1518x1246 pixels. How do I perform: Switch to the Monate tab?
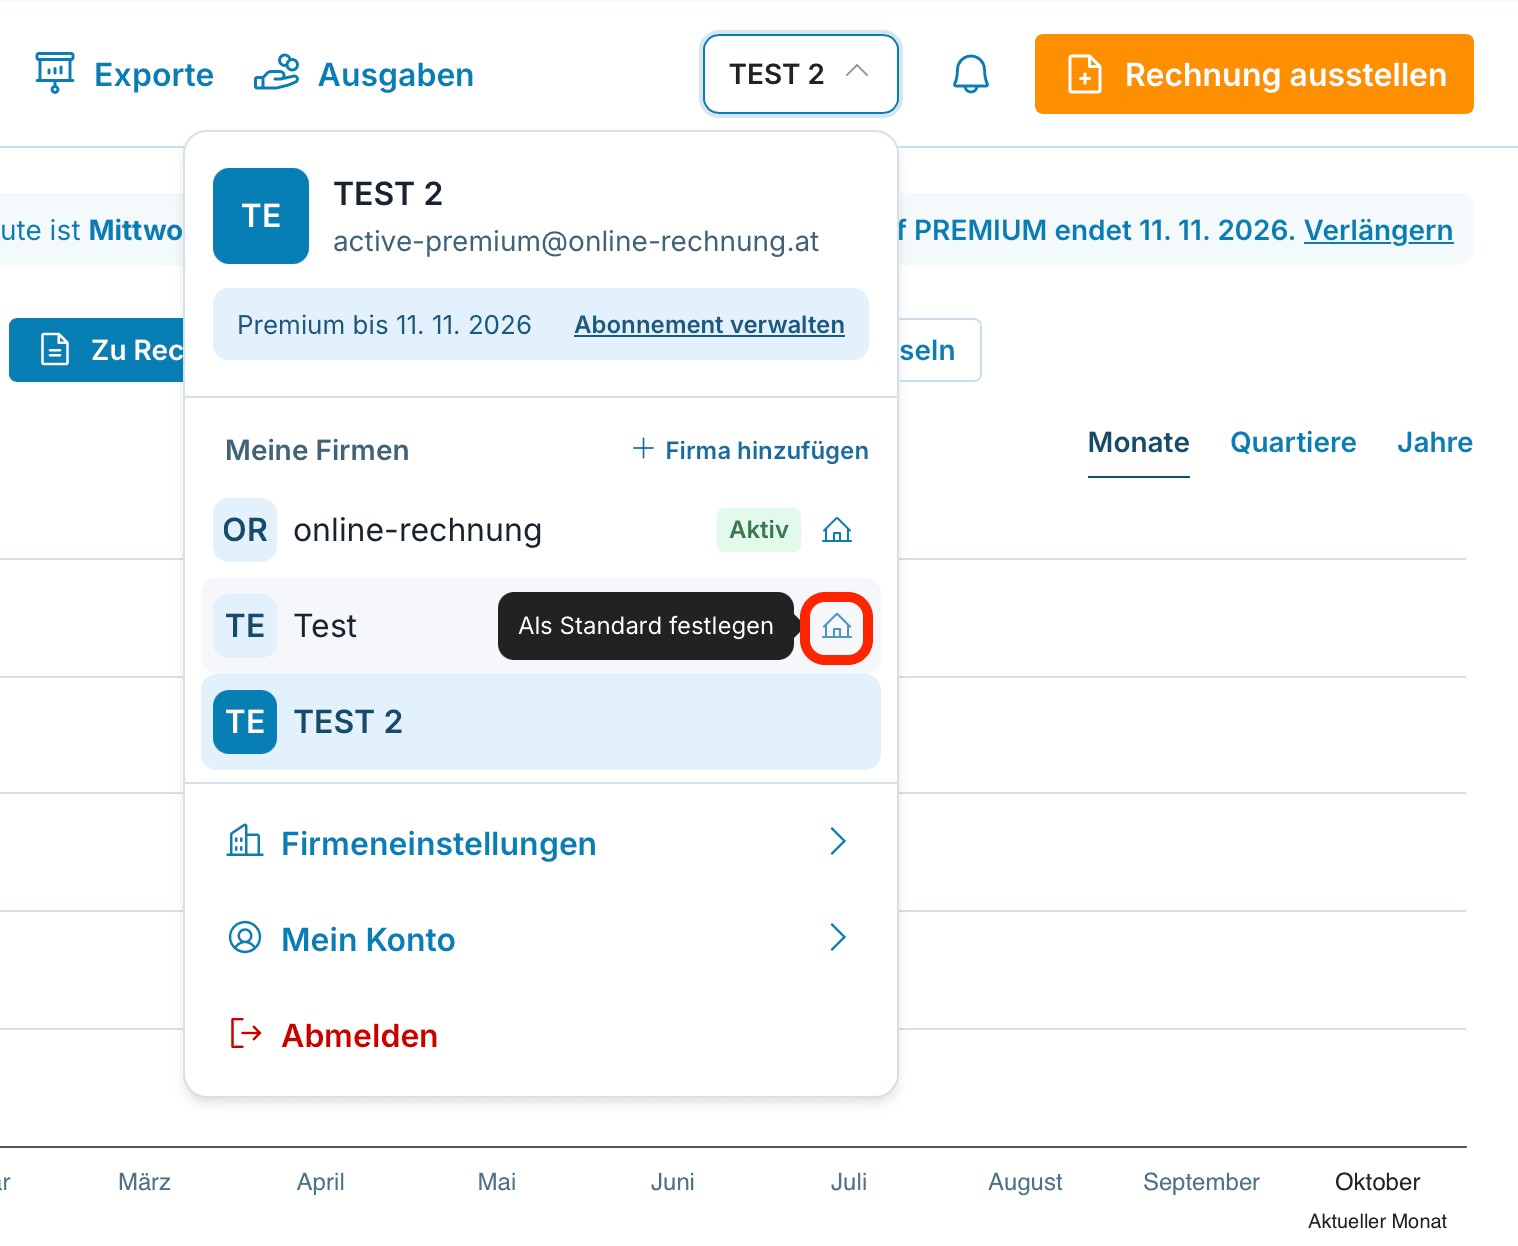point(1139,443)
